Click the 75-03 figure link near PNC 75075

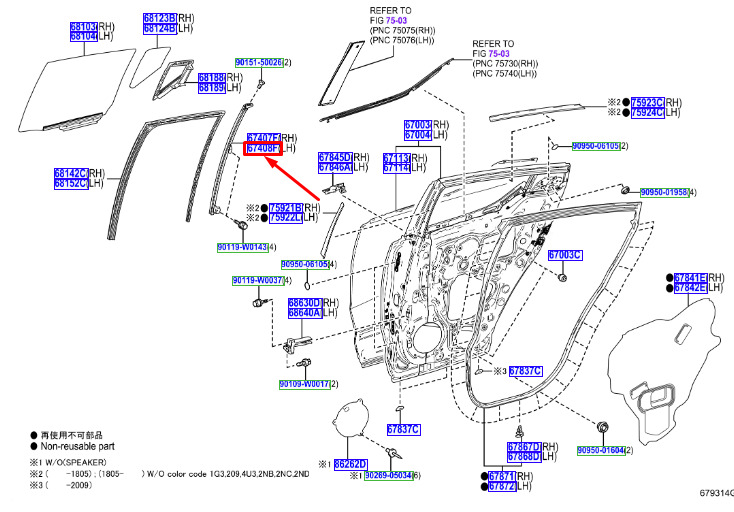point(396,20)
